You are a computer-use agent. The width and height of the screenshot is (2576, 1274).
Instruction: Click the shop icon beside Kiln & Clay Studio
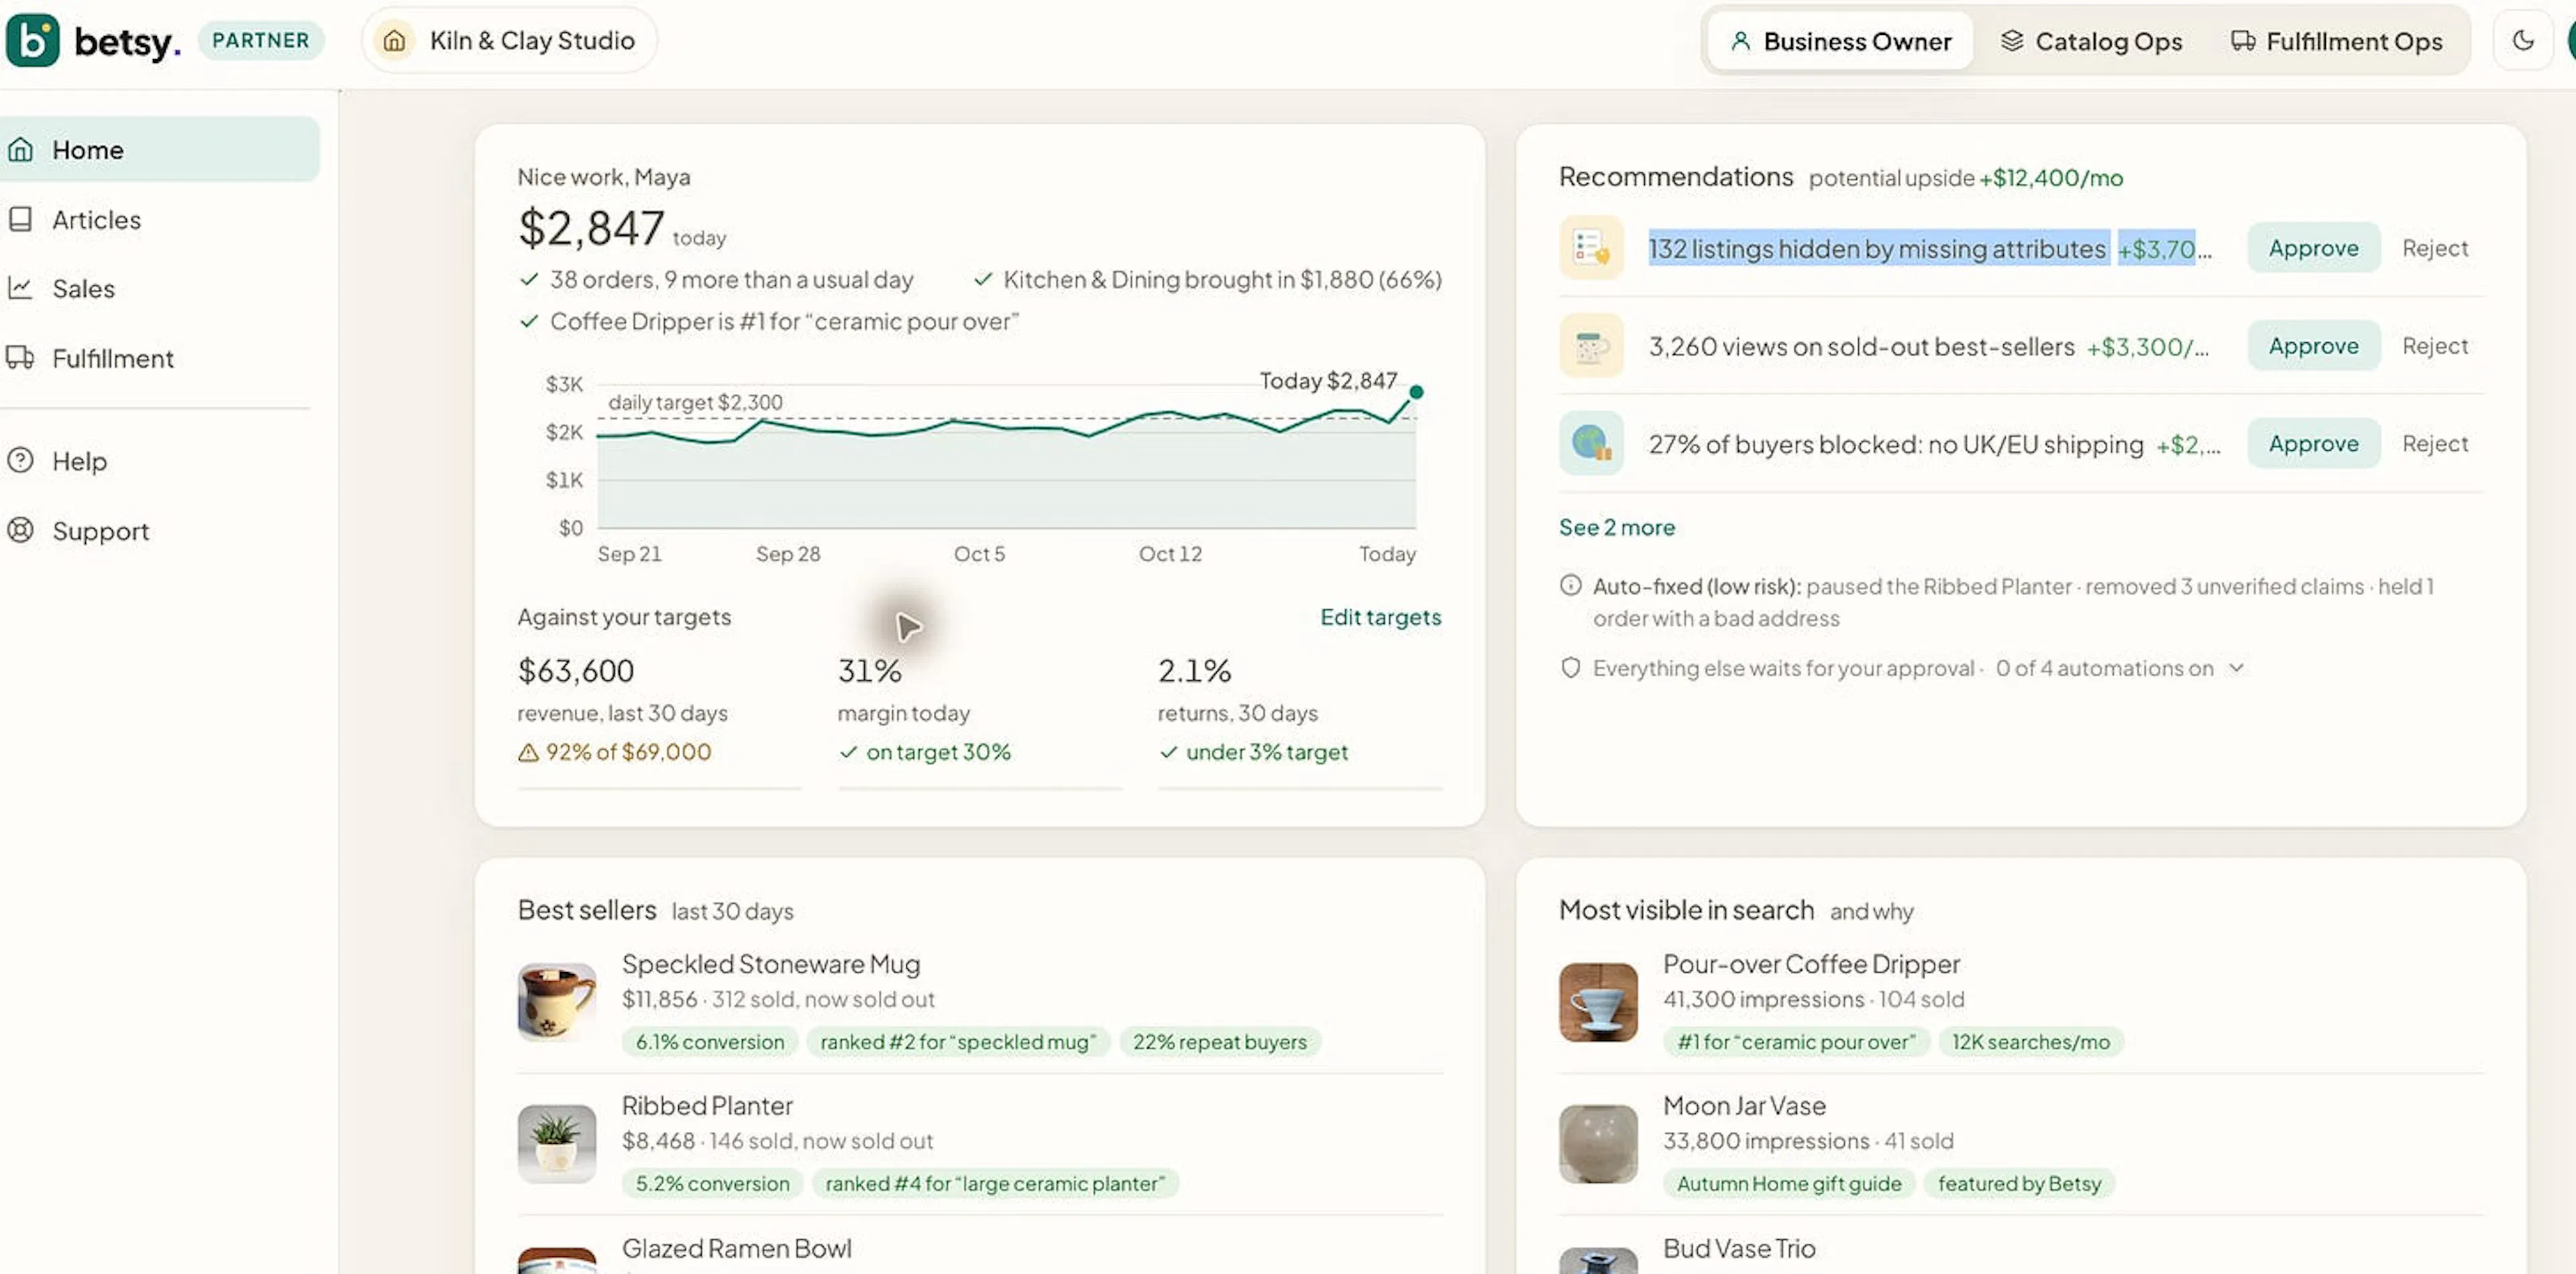(x=395, y=41)
